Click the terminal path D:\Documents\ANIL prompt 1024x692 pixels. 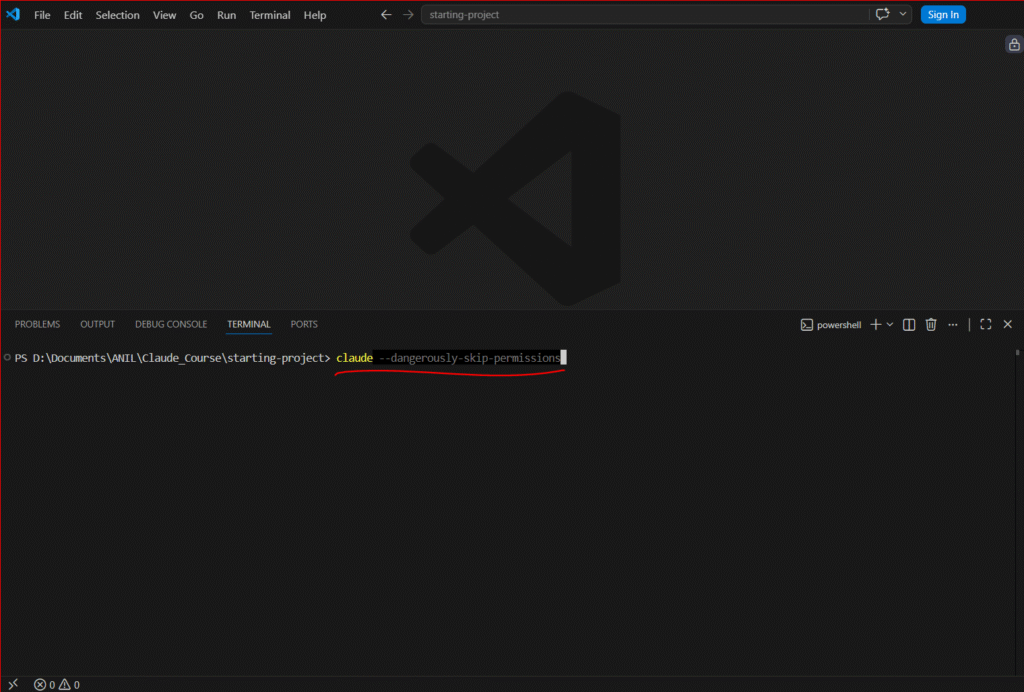click(x=172, y=358)
